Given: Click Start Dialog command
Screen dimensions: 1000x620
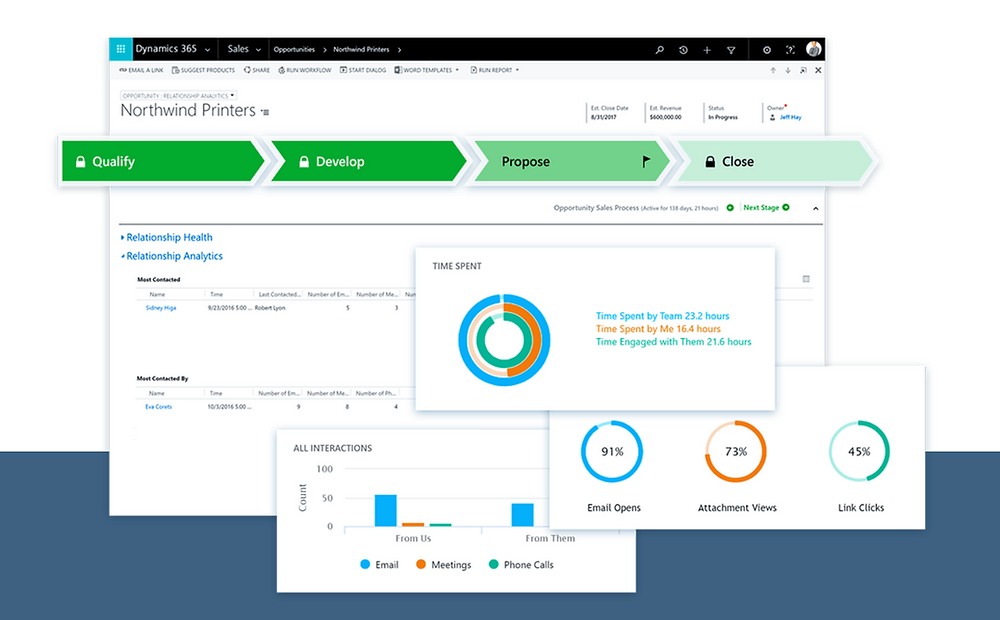Looking at the screenshot, I should [362, 70].
